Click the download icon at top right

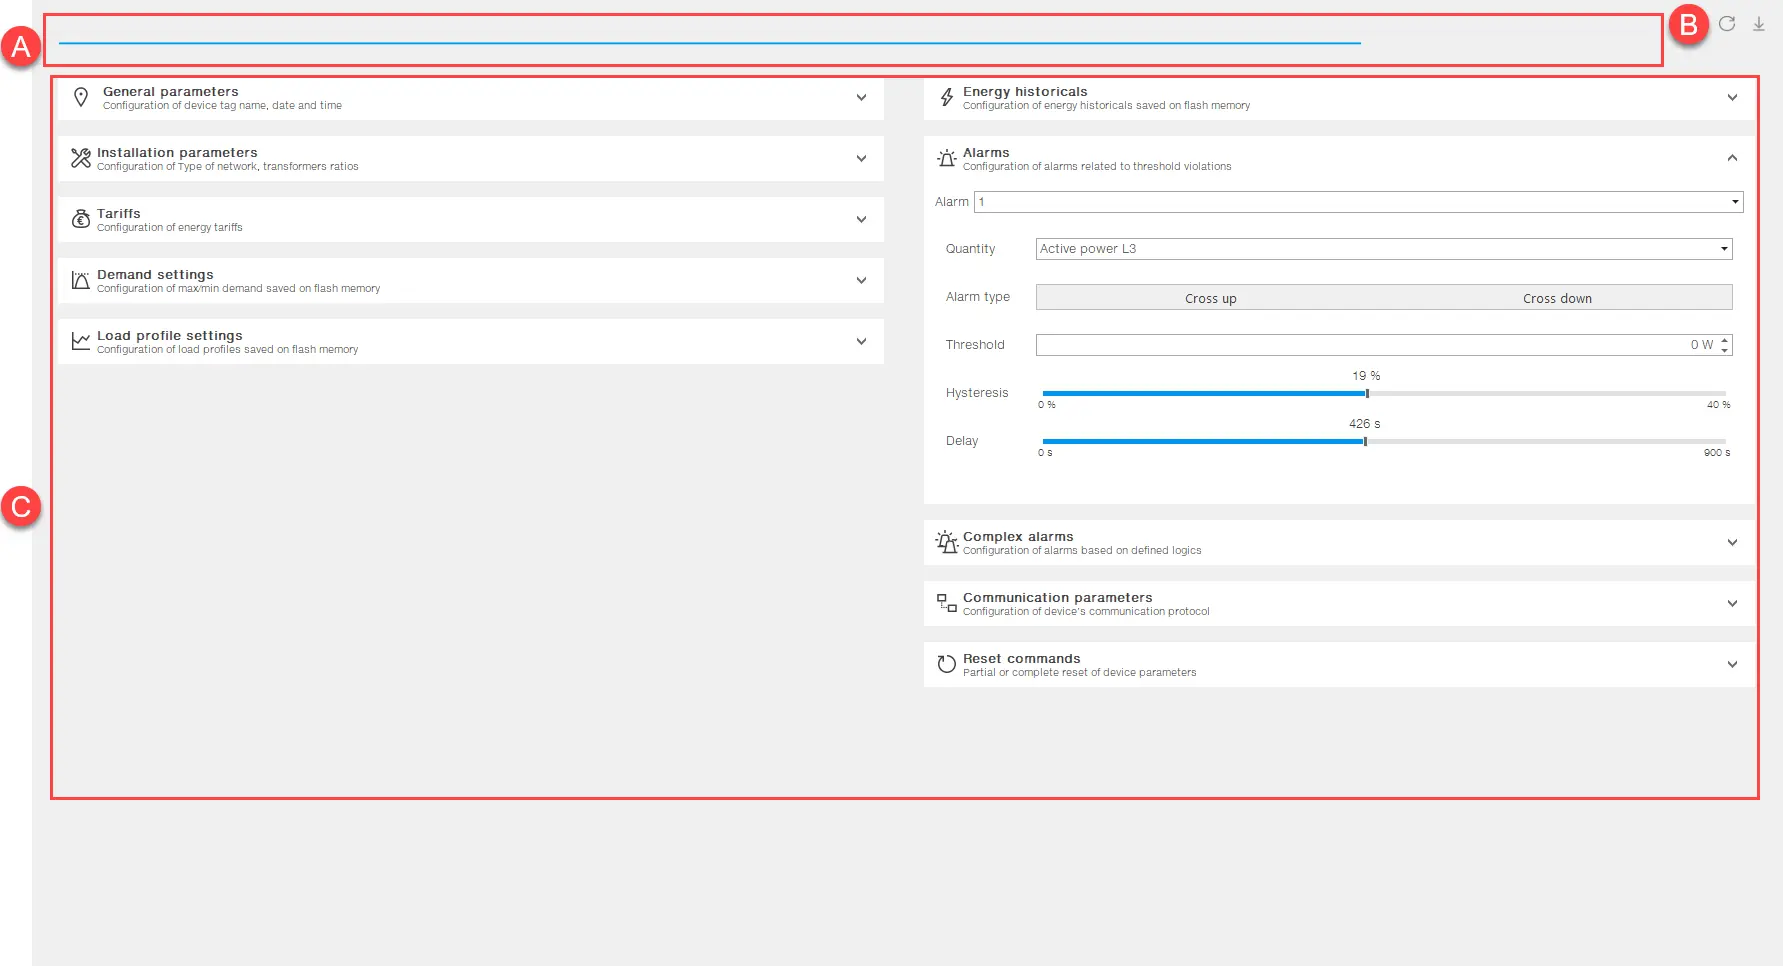[1759, 24]
